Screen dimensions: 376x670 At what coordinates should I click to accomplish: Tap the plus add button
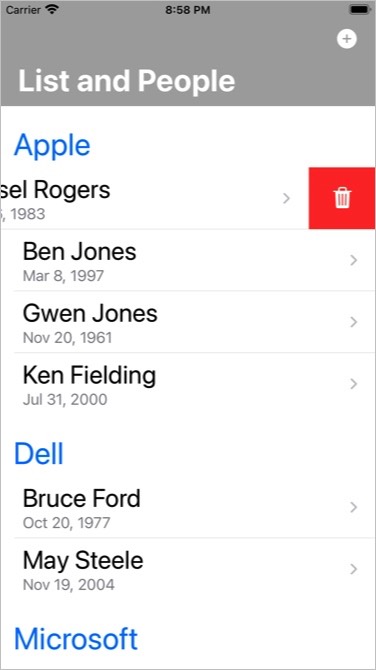tap(347, 39)
